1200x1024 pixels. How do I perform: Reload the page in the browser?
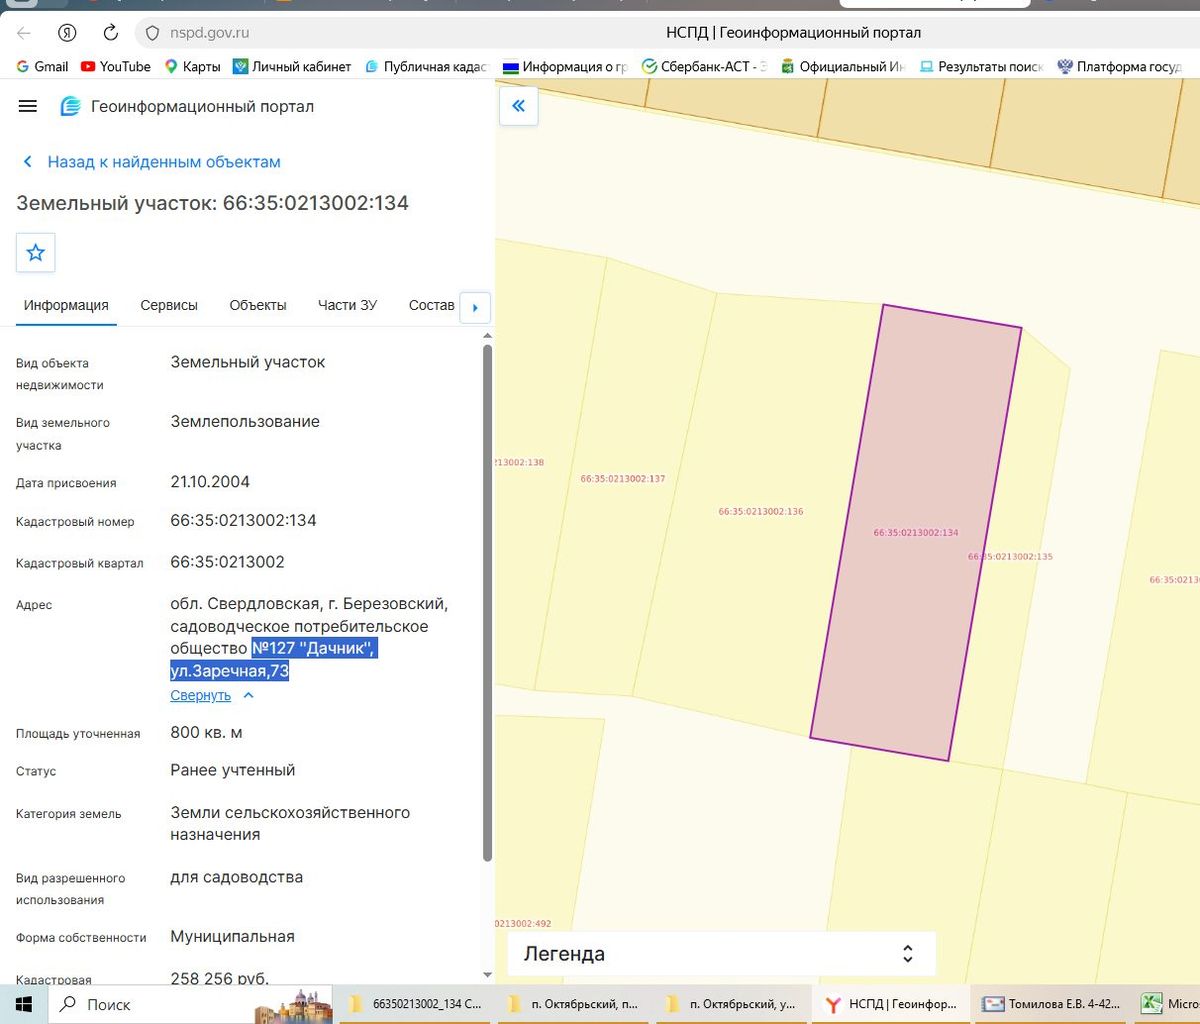point(111,33)
